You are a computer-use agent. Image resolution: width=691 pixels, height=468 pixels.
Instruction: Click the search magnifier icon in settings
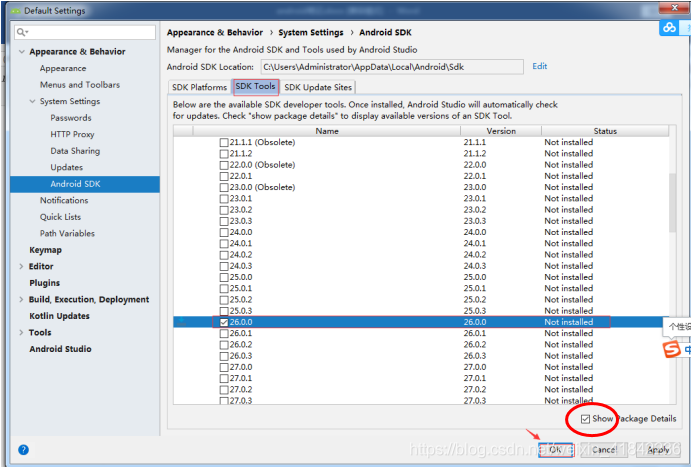tap(22, 32)
